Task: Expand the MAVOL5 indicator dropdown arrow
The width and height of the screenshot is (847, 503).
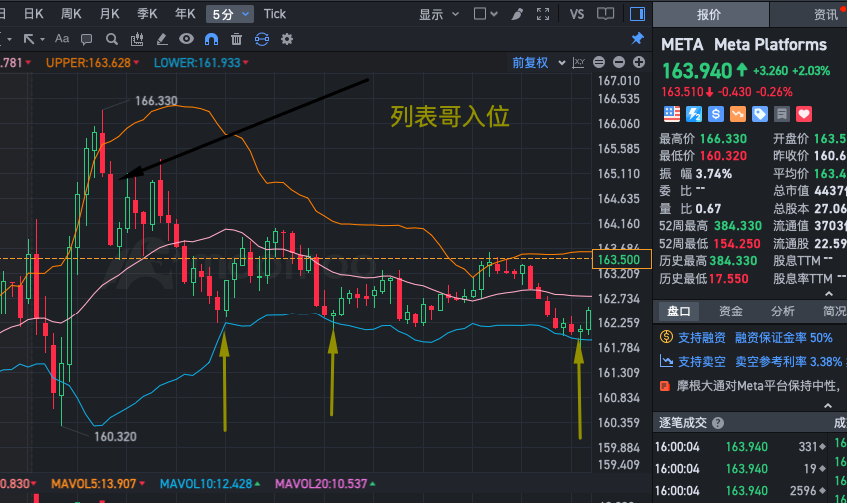Action: (142, 484)
